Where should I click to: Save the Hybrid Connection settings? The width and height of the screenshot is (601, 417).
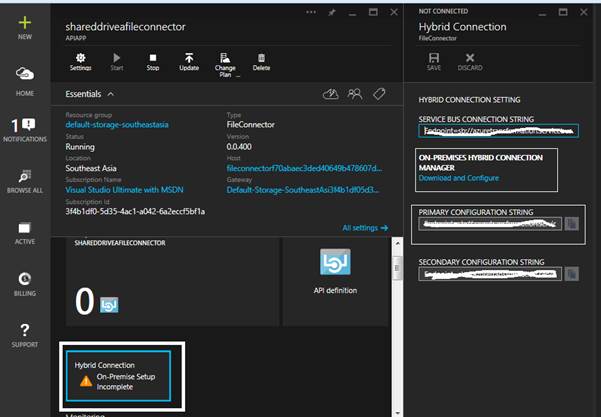click(x=434, y=62)
